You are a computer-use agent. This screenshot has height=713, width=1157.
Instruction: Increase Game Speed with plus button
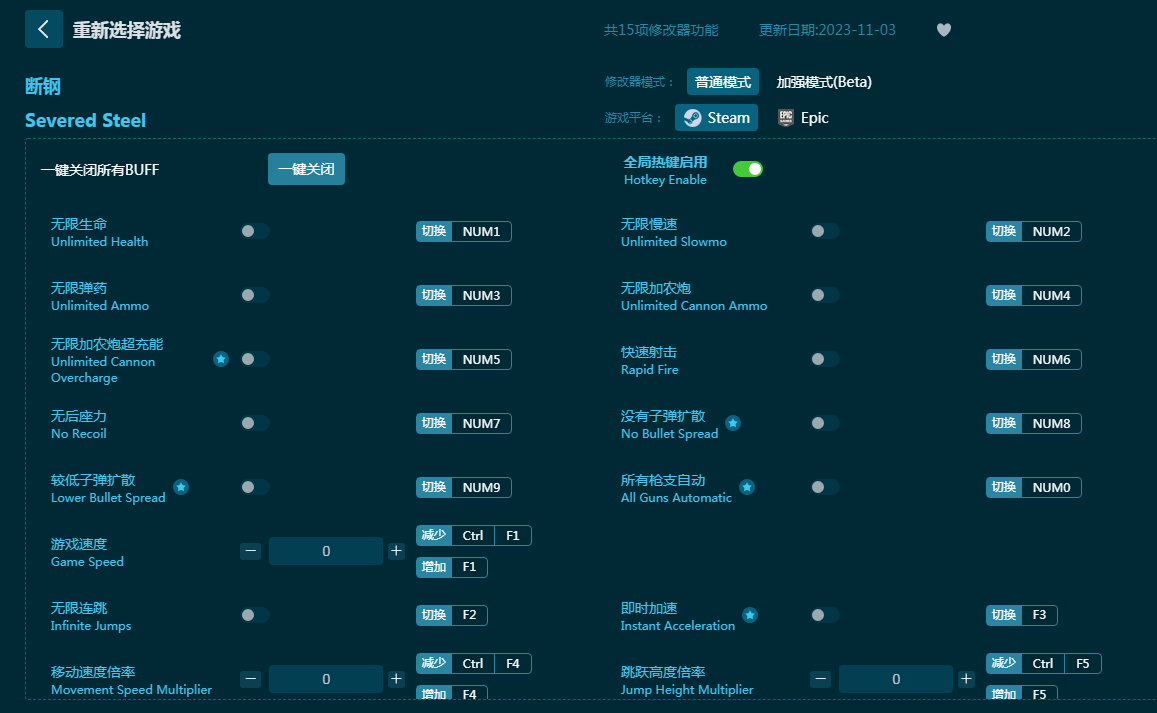point(396,551)
